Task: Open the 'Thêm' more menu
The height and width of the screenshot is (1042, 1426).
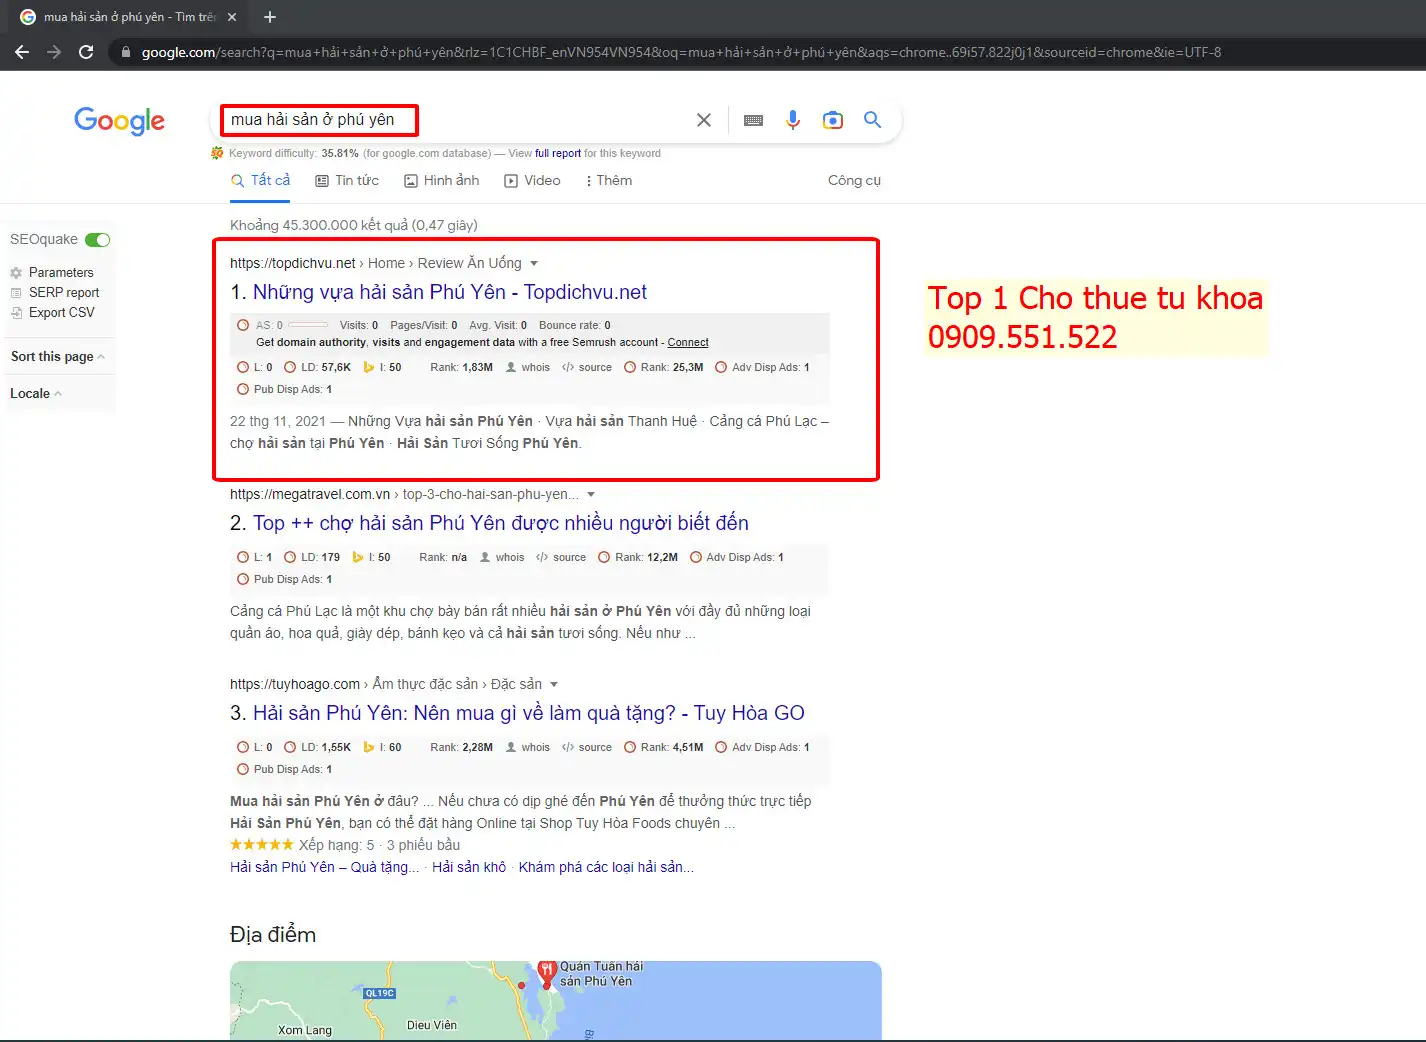Action: tap(609, 180)
